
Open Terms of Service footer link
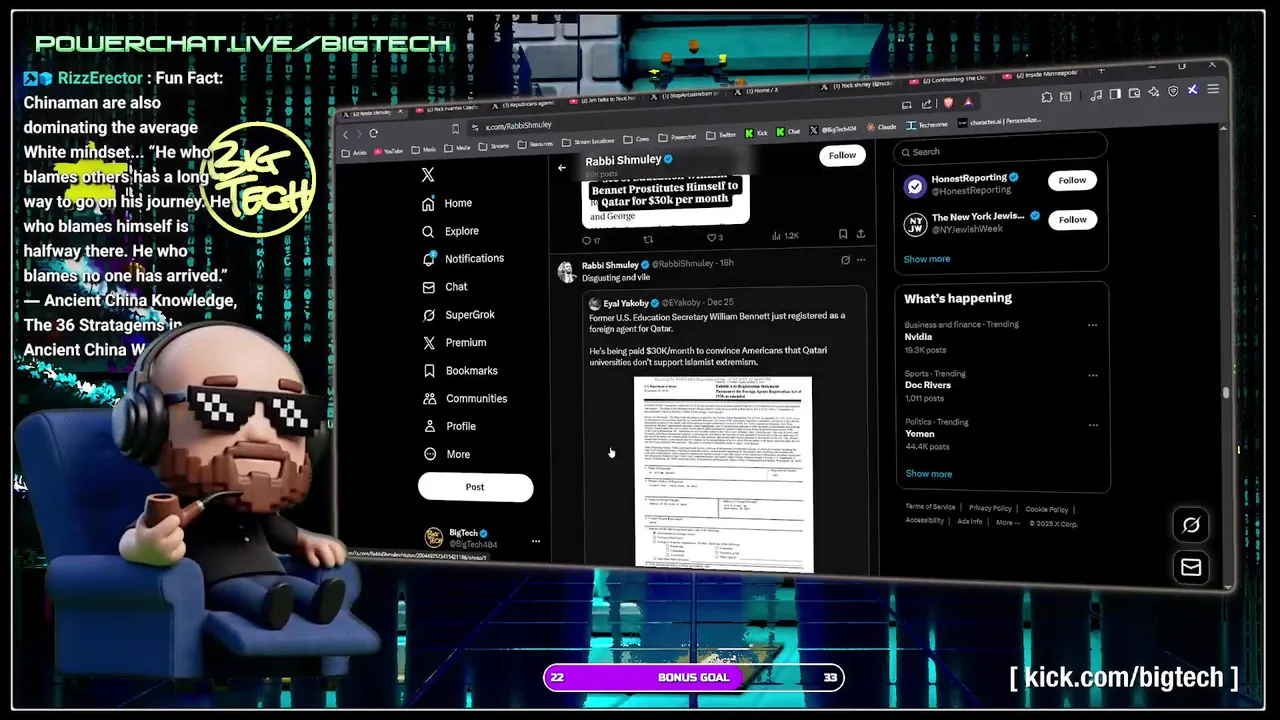(930, 507)
